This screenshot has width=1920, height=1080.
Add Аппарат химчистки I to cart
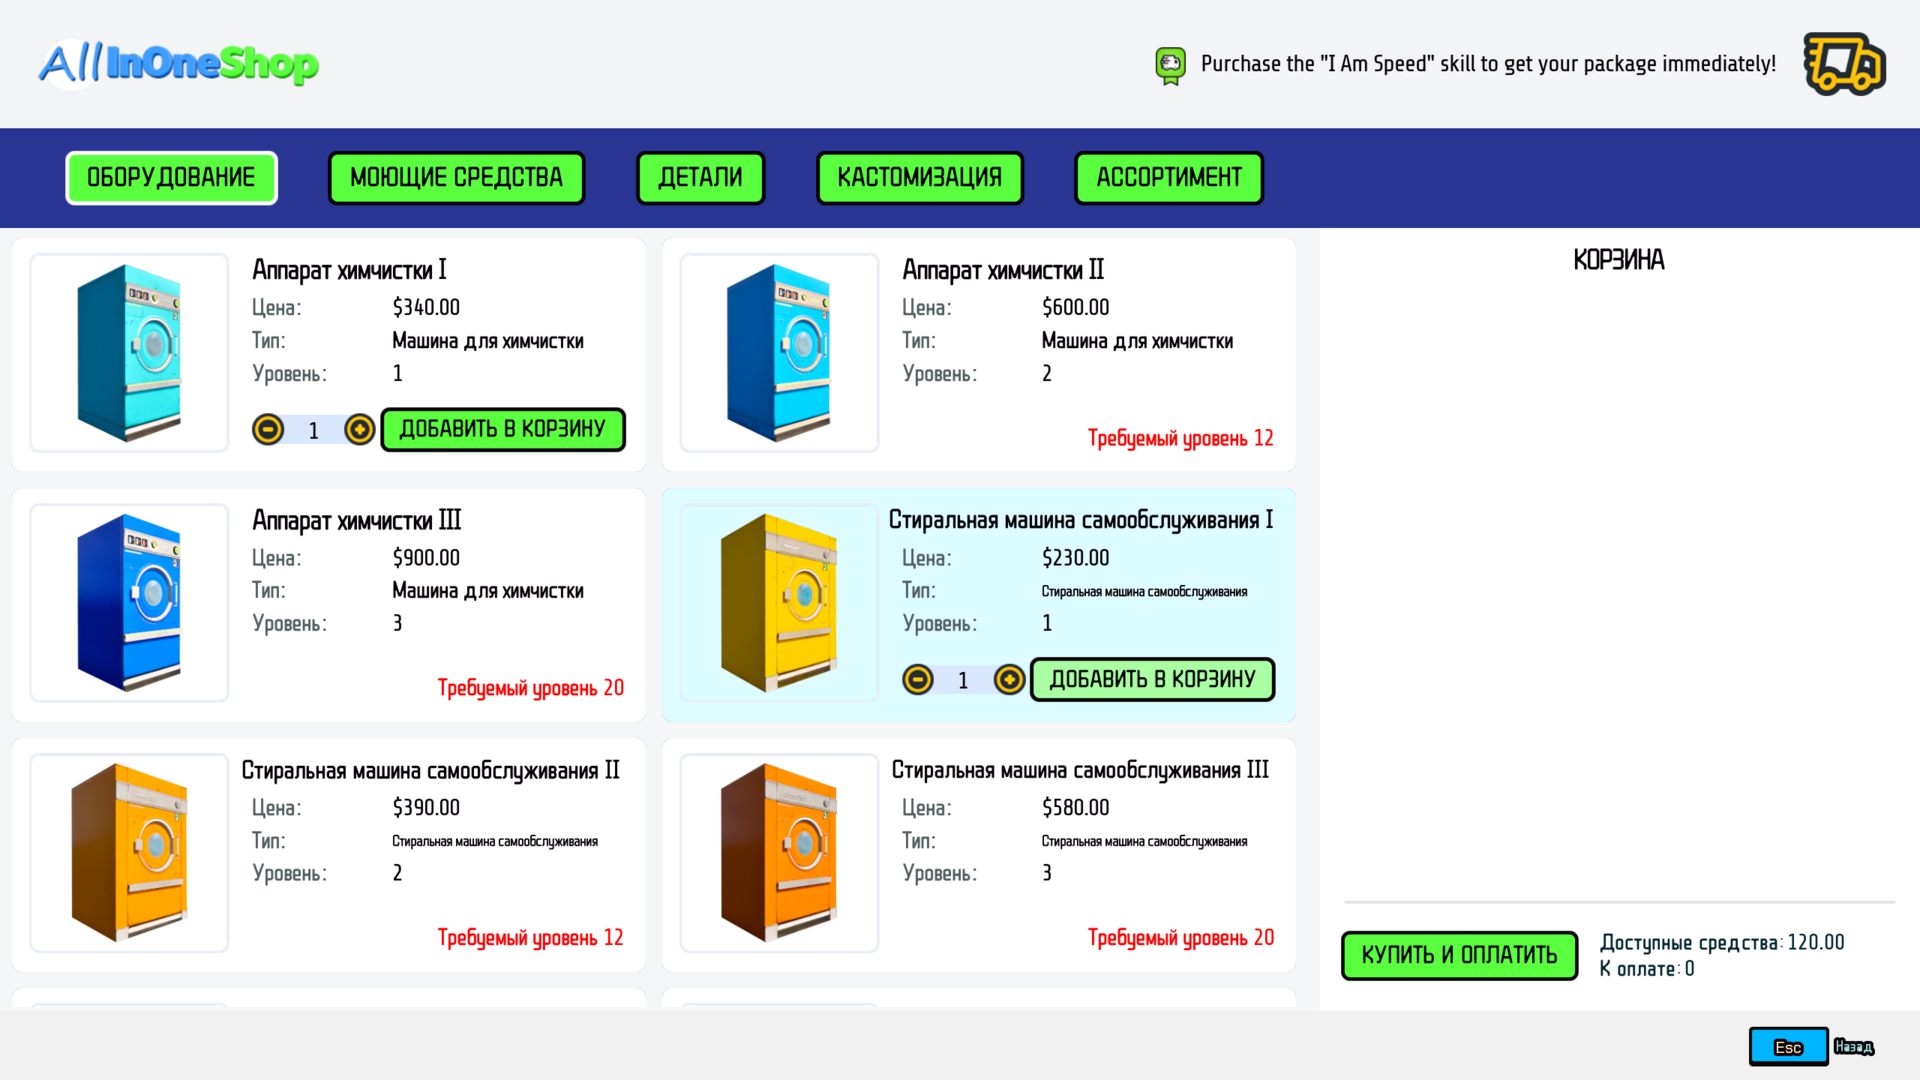[503, 430]
